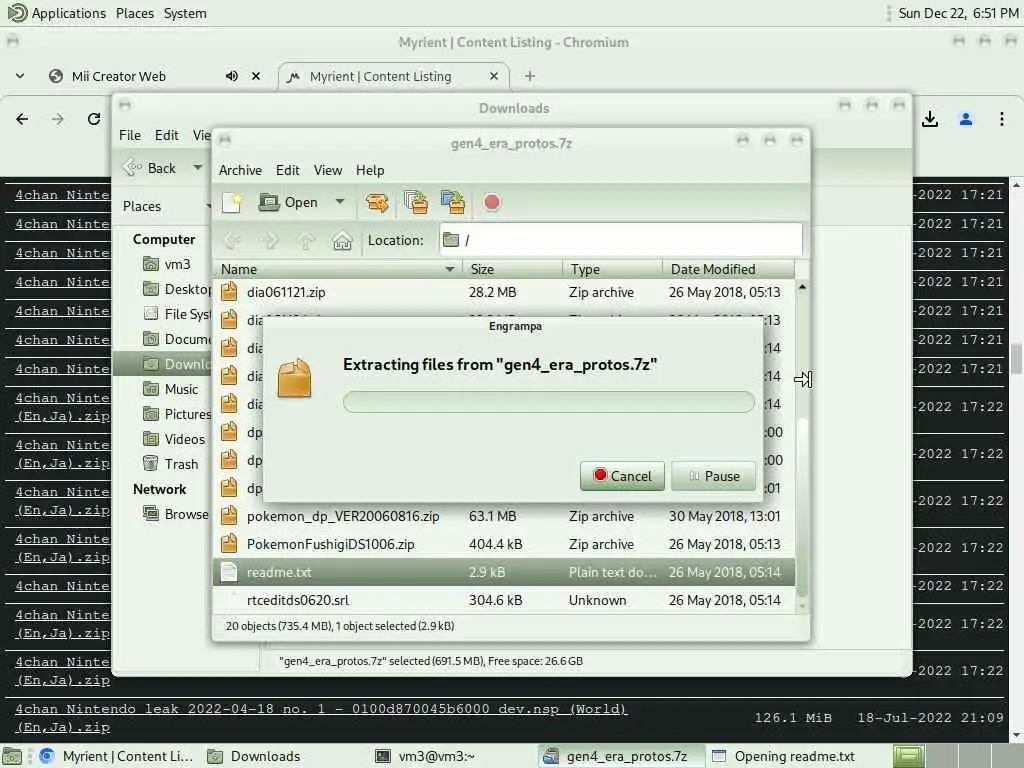Close the Myrient Content Listing tab
The image size is (1024, 768).
pyautogui.click(x=494, y=76)
